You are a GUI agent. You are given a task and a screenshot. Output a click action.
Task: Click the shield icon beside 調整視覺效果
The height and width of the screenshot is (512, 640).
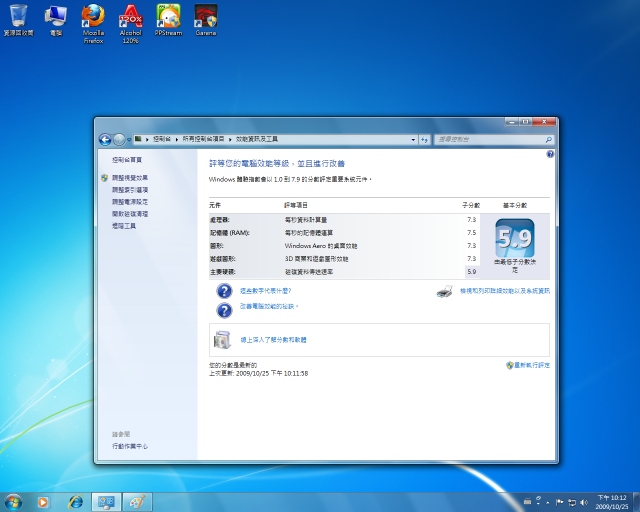104,178
